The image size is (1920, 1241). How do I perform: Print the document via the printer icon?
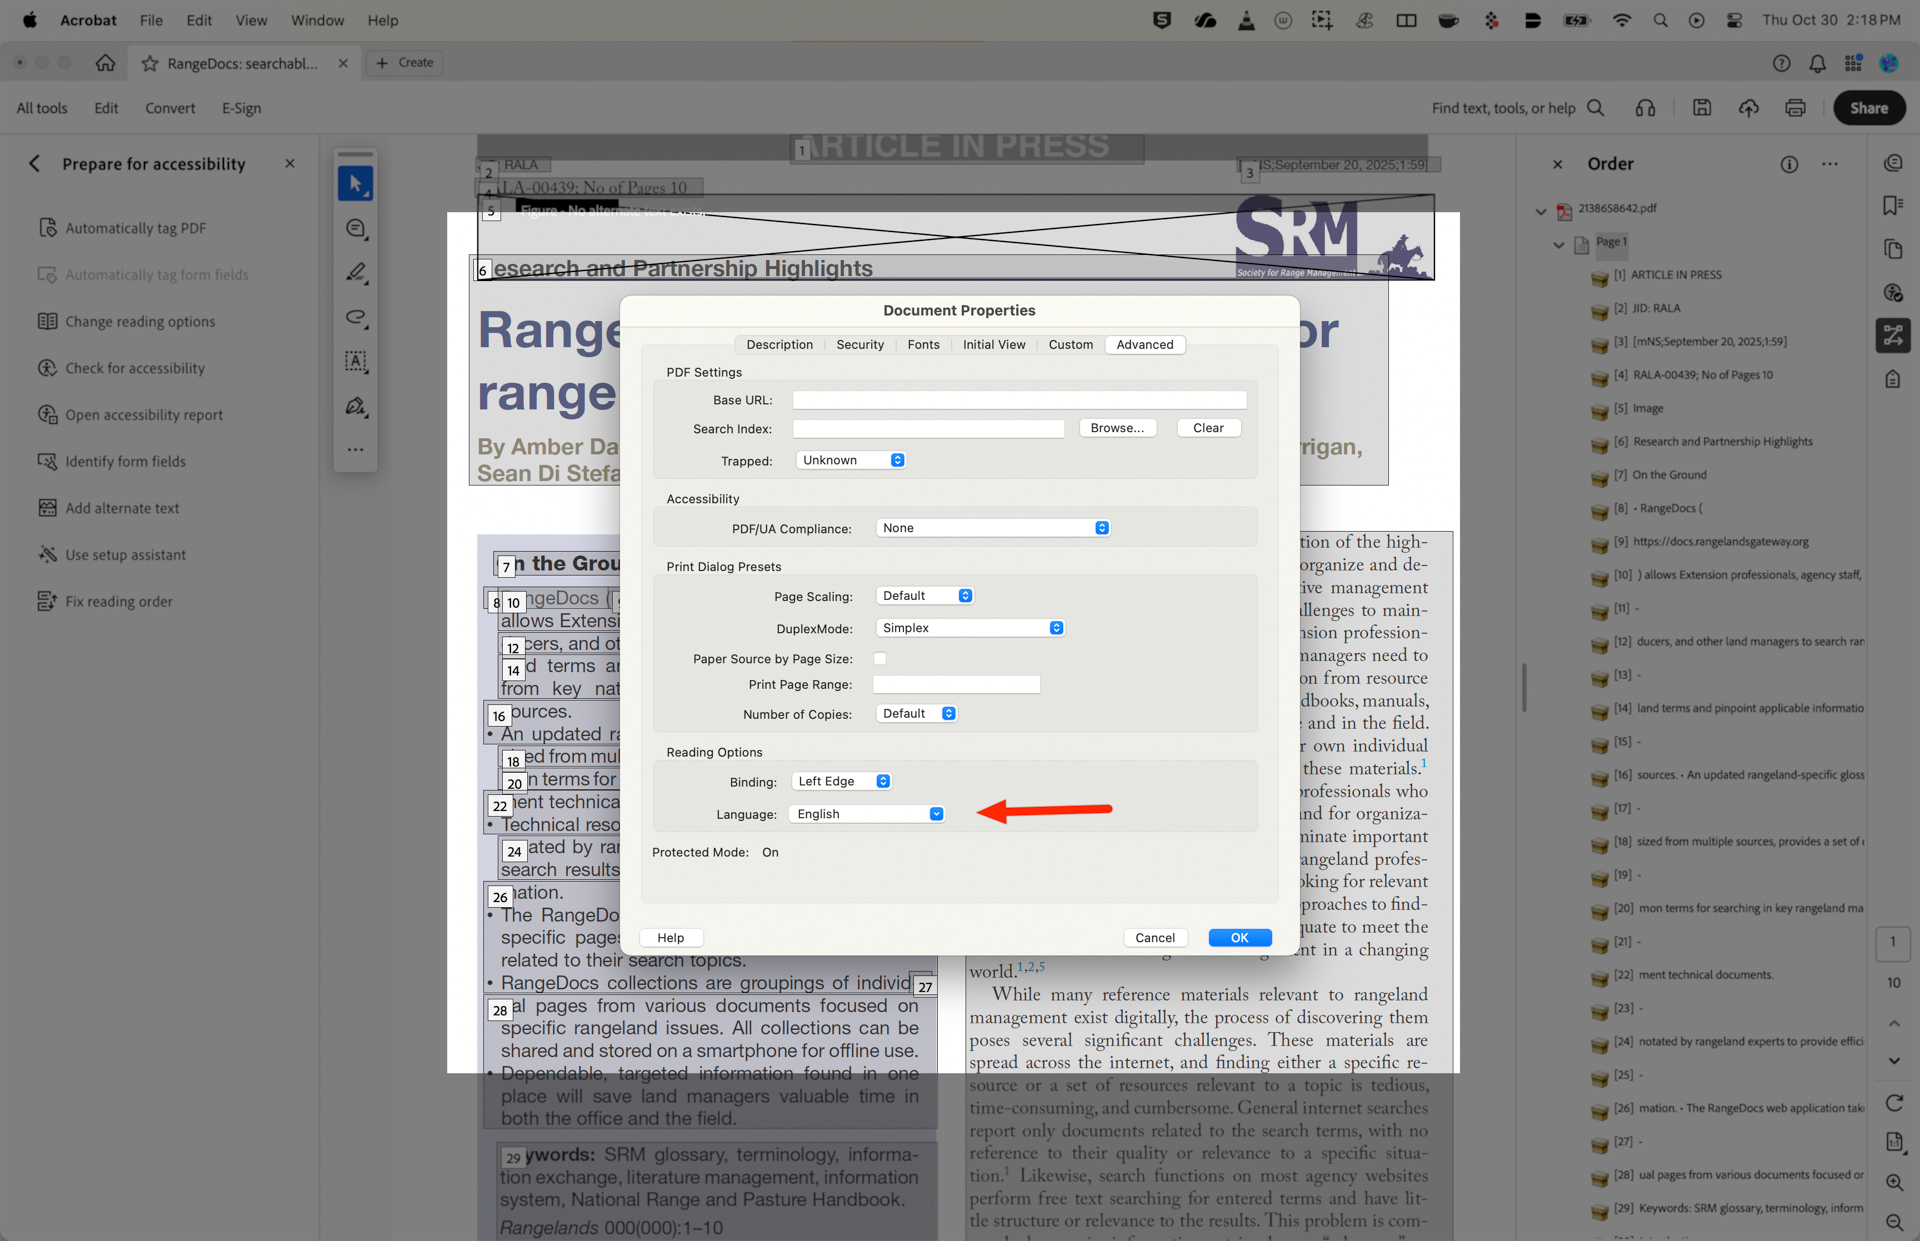point(1795,107)
